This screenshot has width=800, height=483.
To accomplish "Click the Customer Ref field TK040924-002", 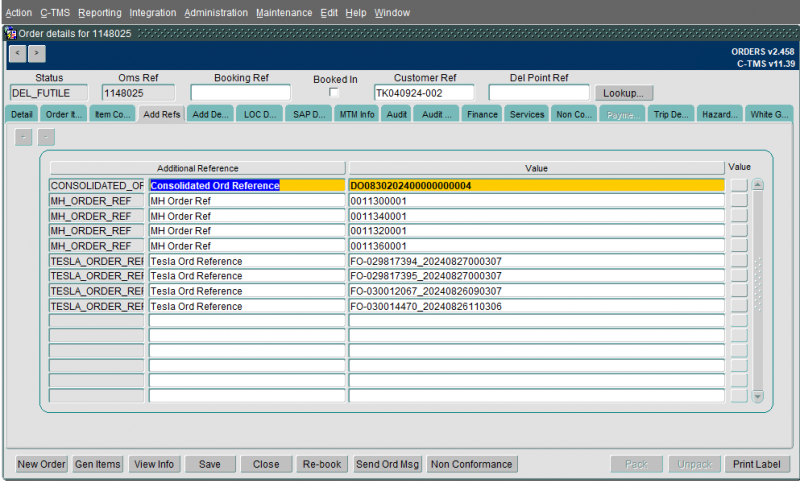I will click(x=423, y=93).
